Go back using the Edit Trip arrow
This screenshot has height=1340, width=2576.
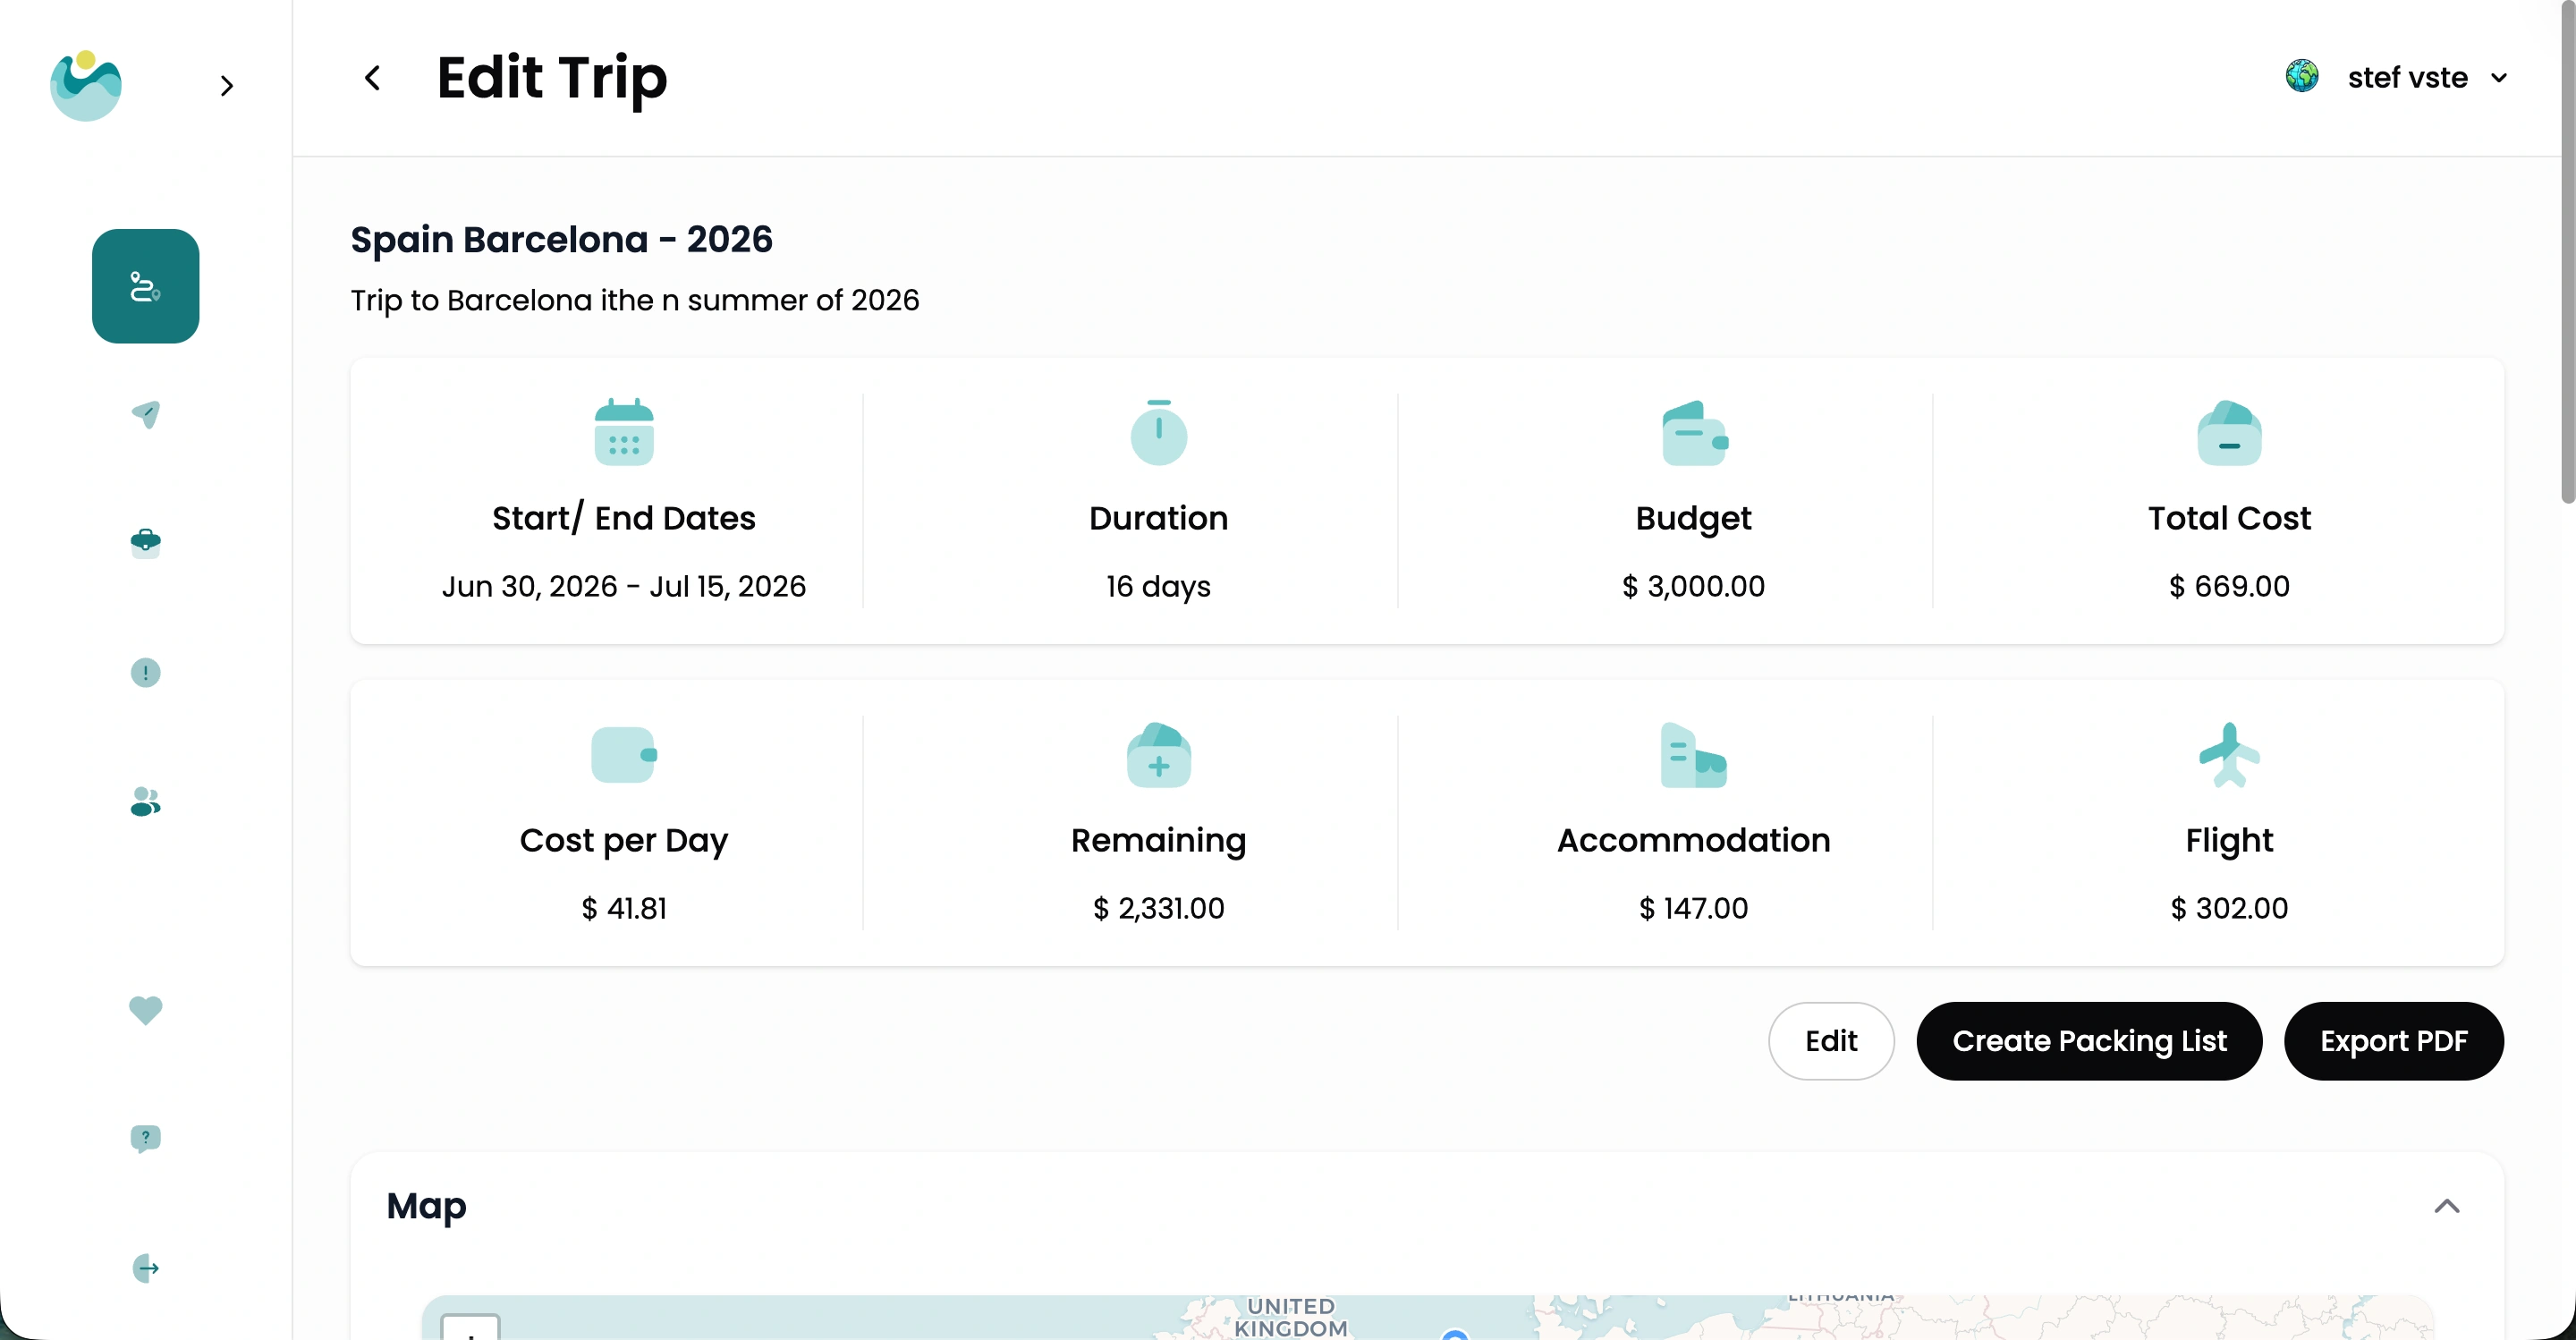[x=372, y=78]
